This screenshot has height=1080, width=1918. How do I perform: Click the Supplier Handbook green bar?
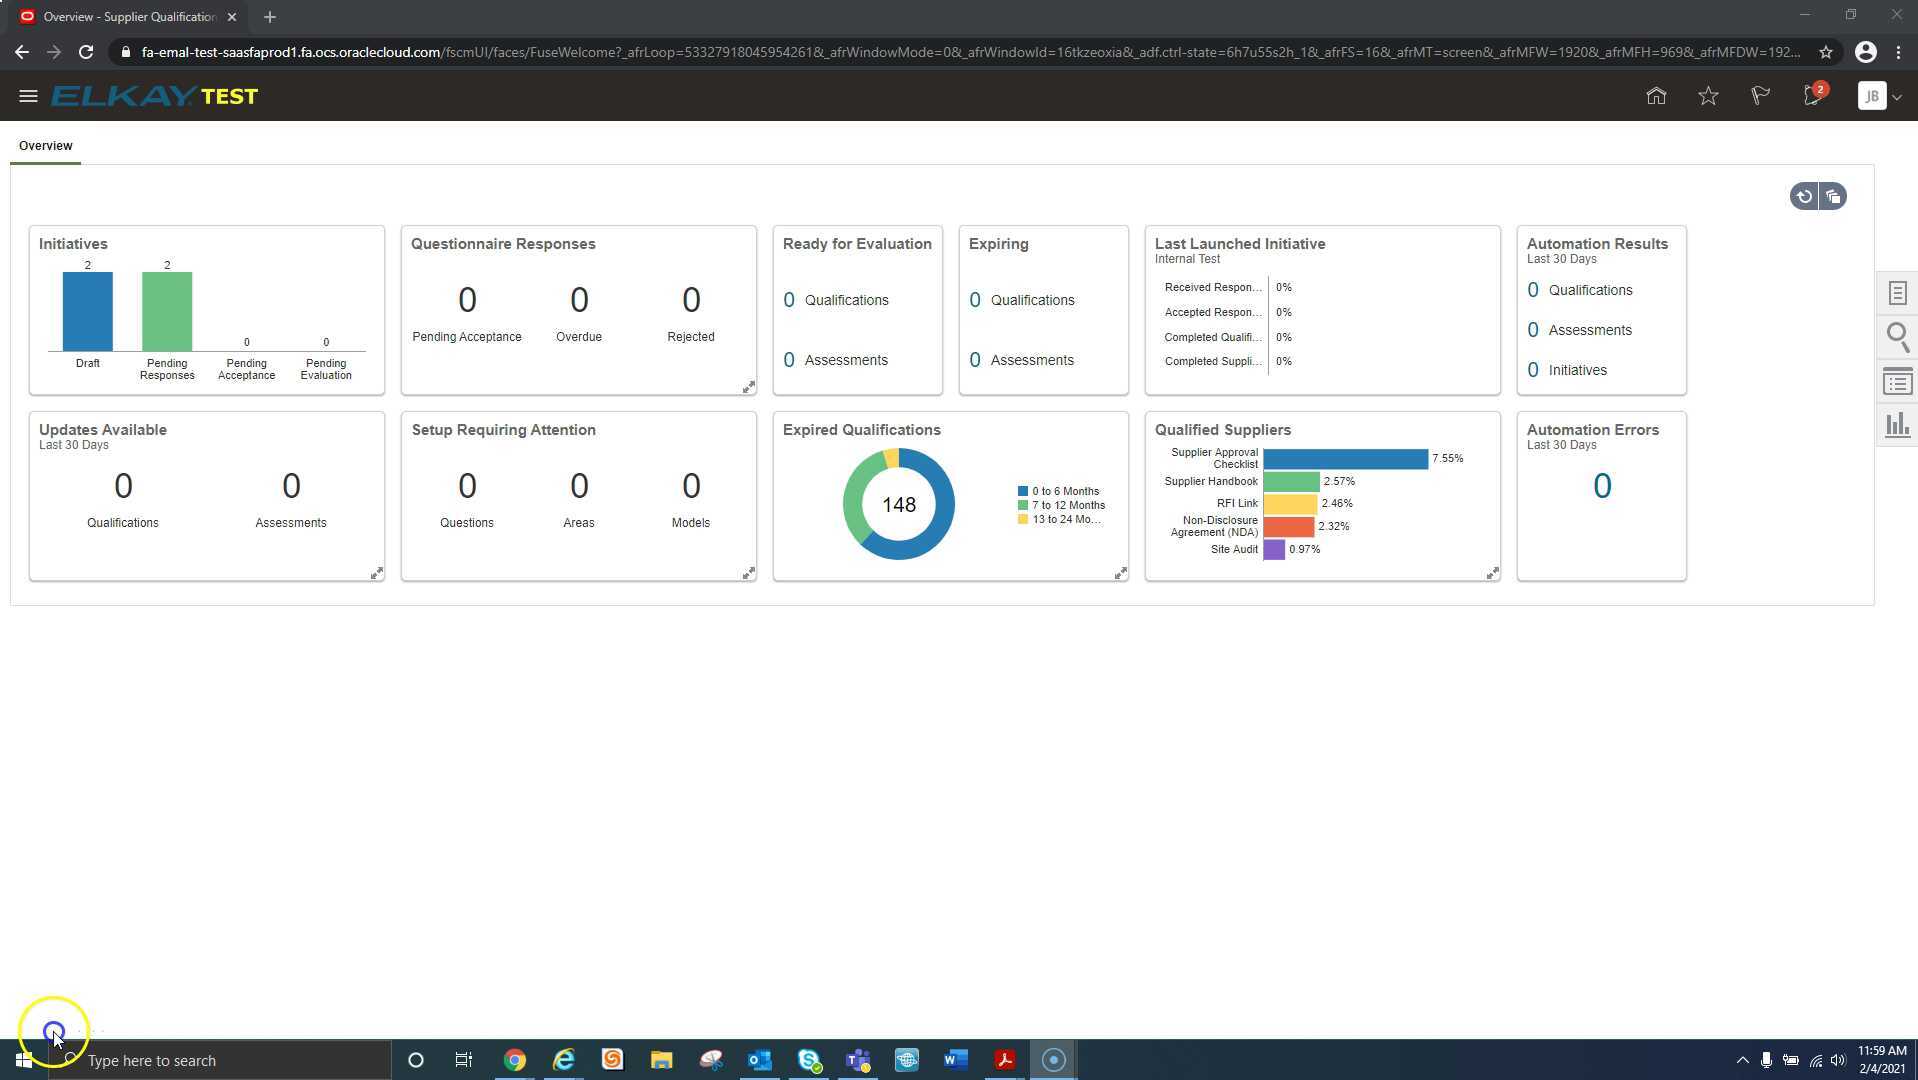pyautogui.click(x=1292, y=482)
